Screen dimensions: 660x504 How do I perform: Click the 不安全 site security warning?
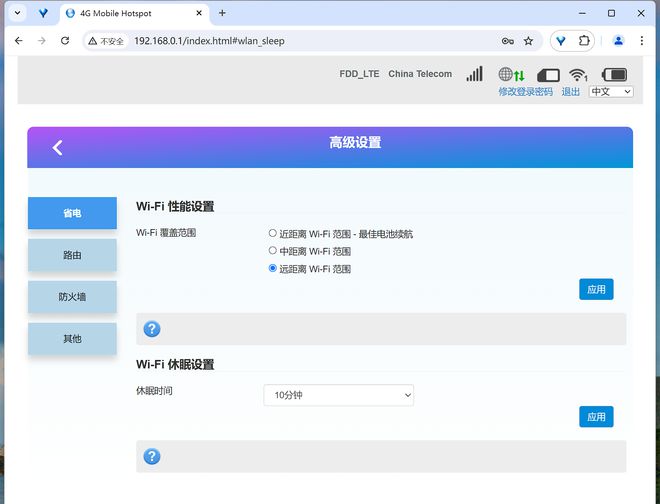pyautogui.click(x=106, y=41)
